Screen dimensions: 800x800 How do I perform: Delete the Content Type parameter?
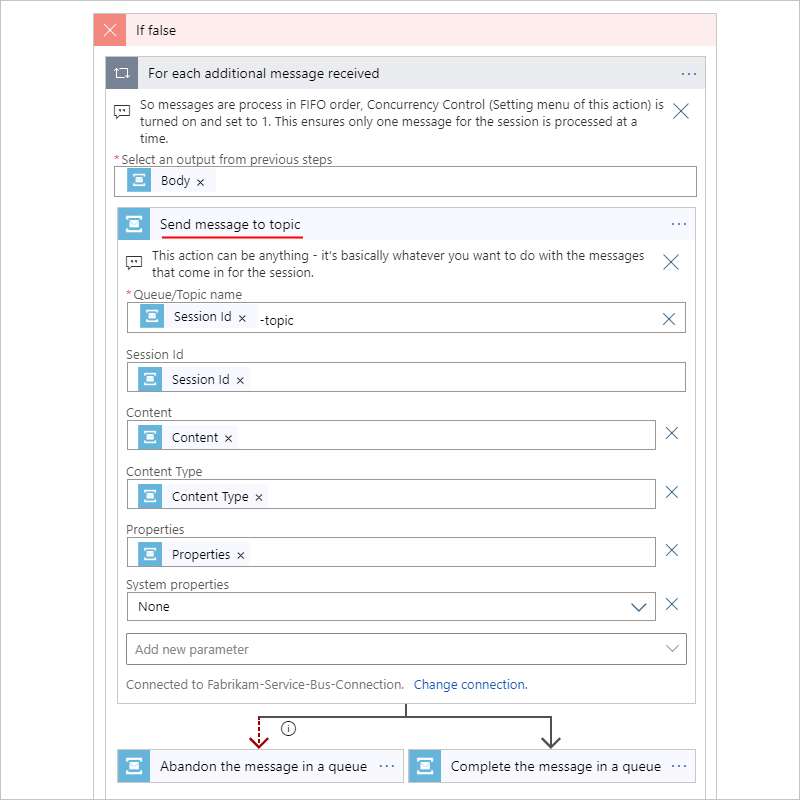[x=671, y=492]
